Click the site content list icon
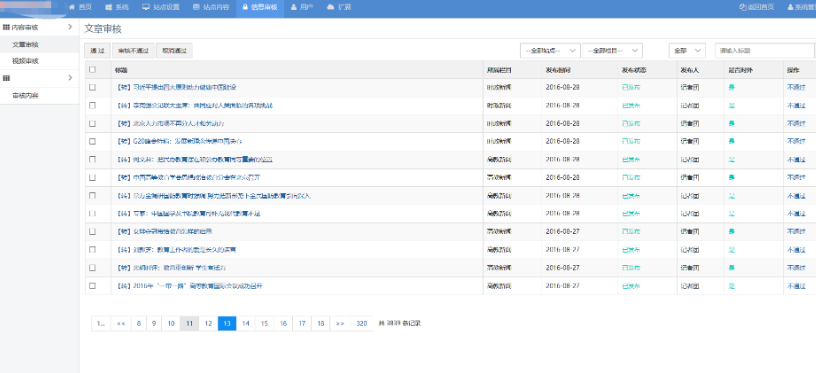This screenshot has width=816, height=373. point(196,7)
